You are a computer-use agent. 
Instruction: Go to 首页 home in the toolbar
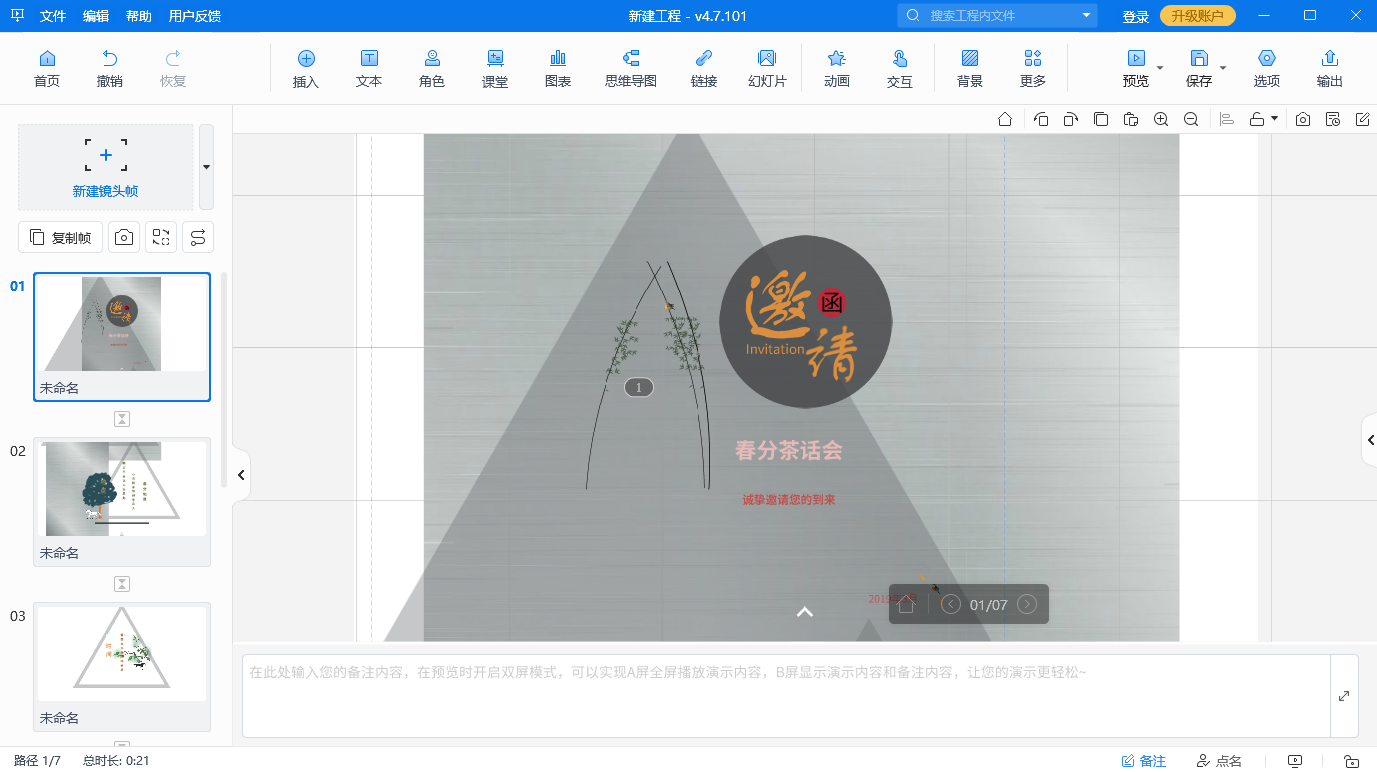(x=47, y=68)
